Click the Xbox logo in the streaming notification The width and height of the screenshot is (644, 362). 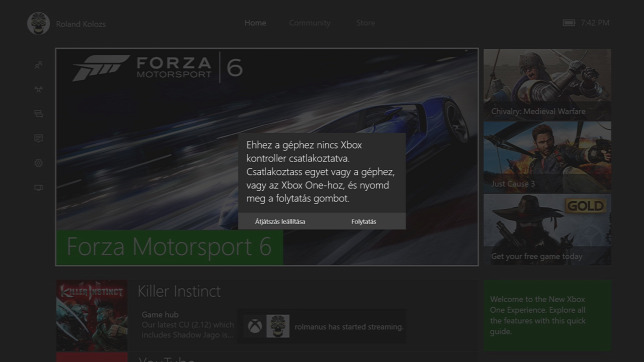(x=255, y=327)
